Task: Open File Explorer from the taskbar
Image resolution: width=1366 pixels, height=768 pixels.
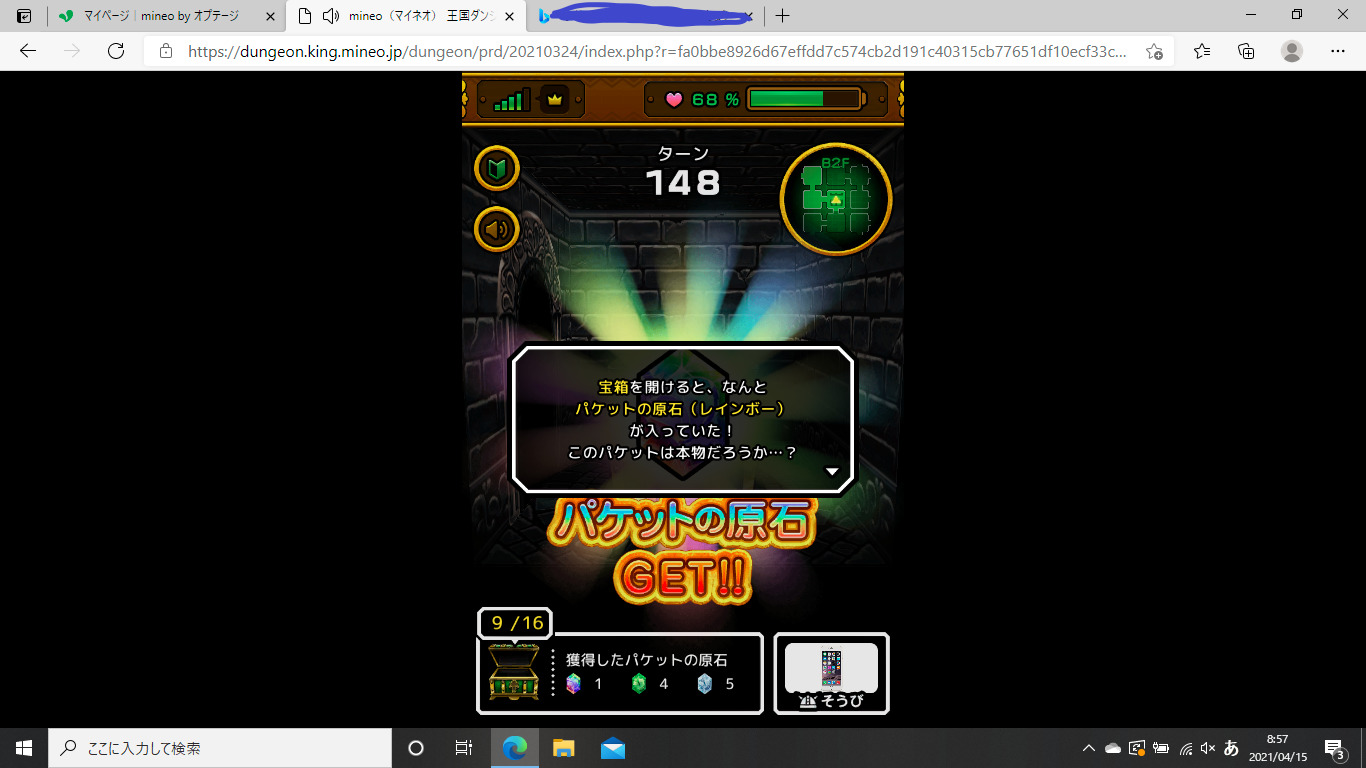Action: [x=564, y=748]
